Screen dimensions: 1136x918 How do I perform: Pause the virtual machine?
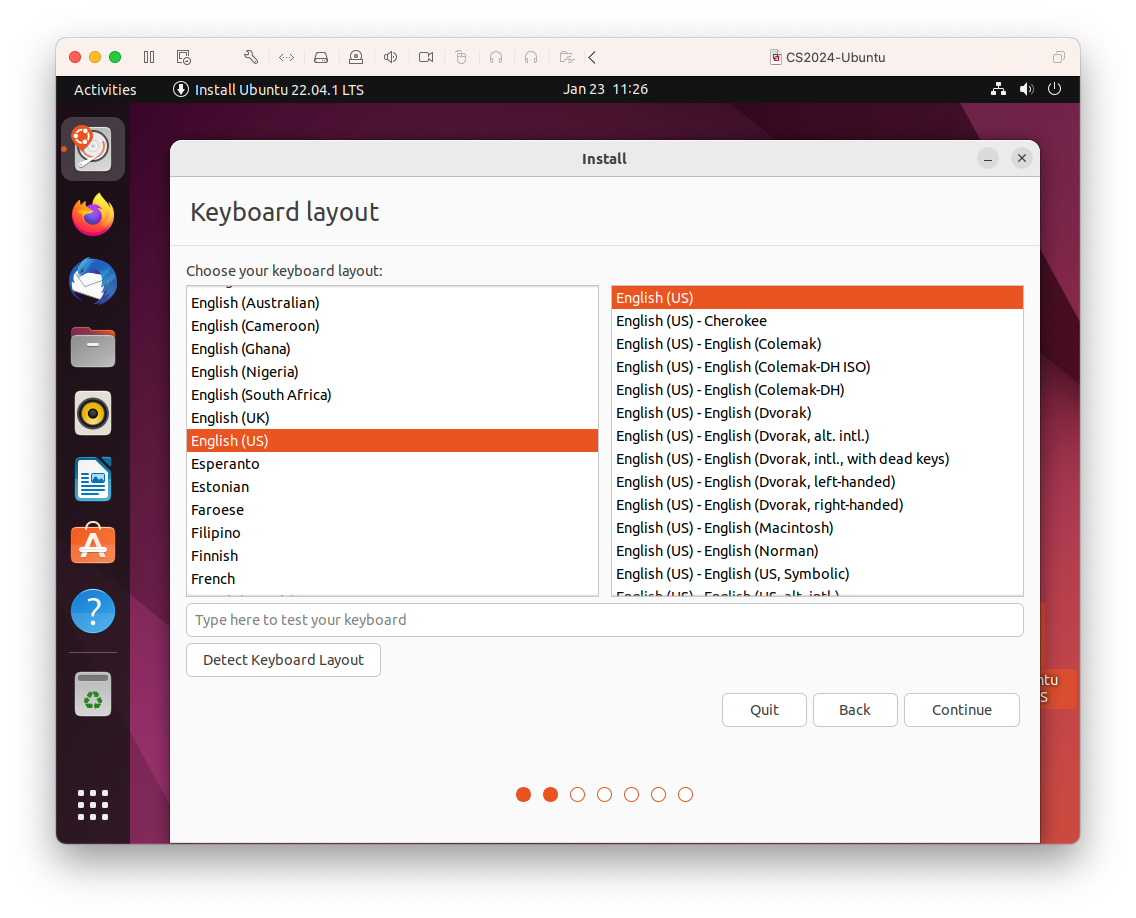pyautogui.click(x=149, y=57)
